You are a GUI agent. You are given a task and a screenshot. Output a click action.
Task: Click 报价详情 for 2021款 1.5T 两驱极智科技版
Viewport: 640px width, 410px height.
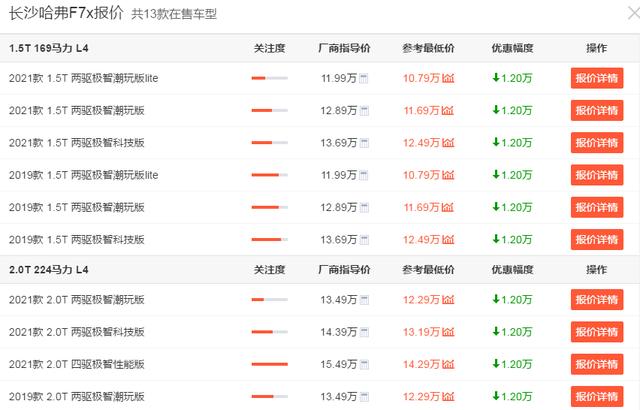597,143
